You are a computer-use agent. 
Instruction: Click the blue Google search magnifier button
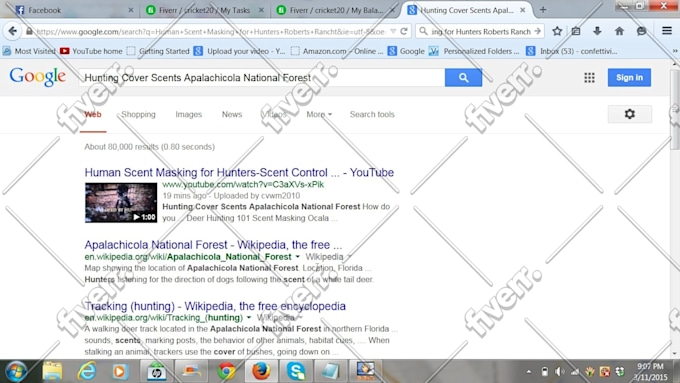463,78
